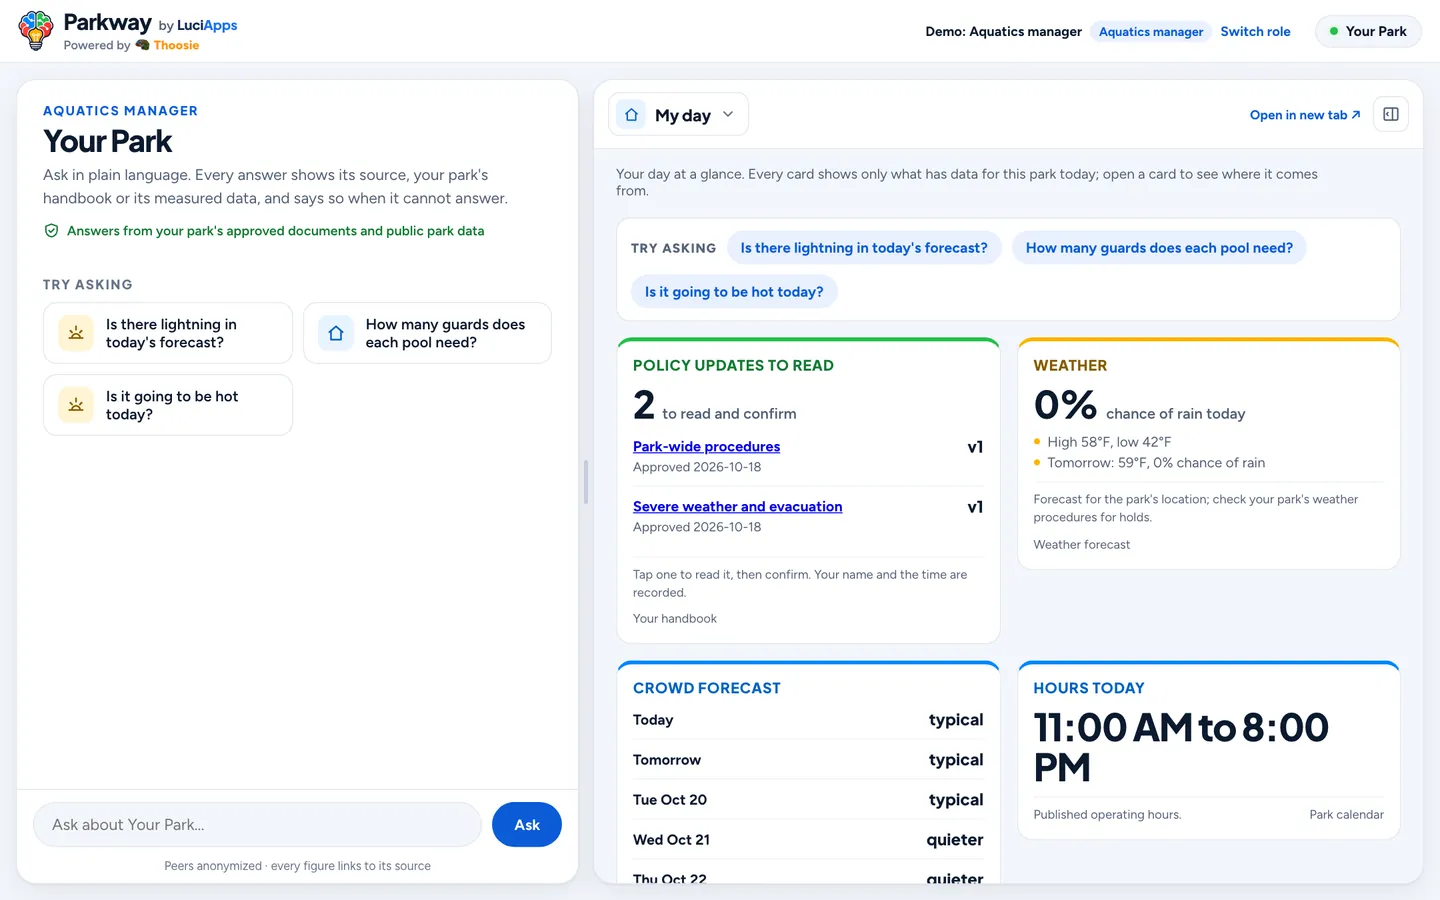Click the Today crowd forecast row
The height and width of the screenshot is (900, 1440).
808,720
